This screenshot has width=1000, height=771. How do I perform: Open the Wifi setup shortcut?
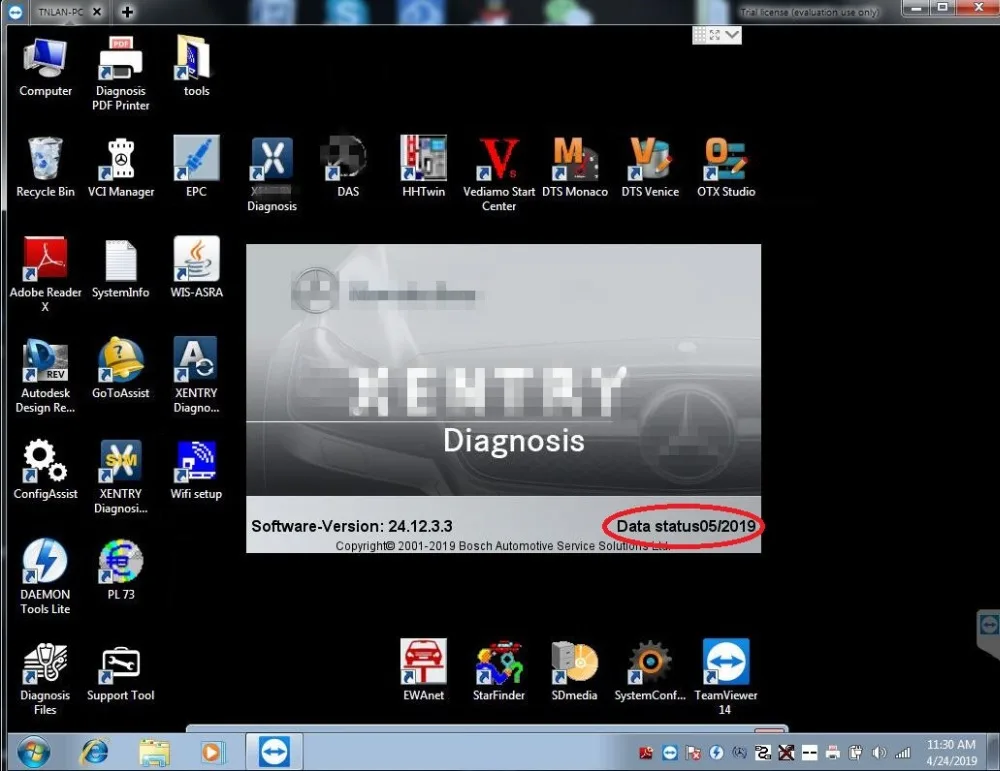(196, 469)
